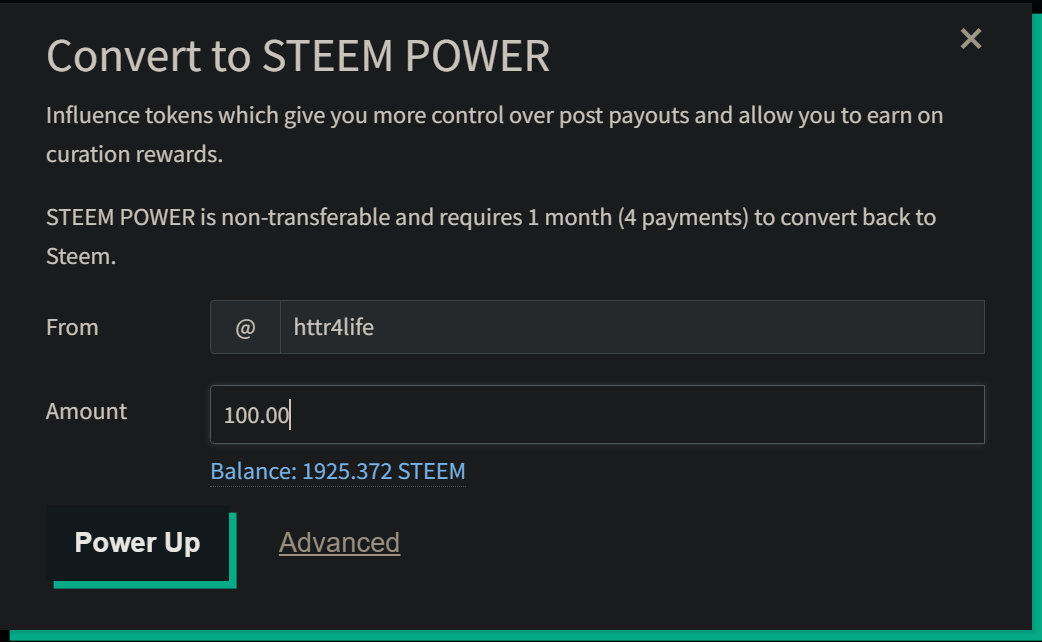Click the words 'convert back to' in notice
Screen dimensions: 1042x642
[845, 217]
